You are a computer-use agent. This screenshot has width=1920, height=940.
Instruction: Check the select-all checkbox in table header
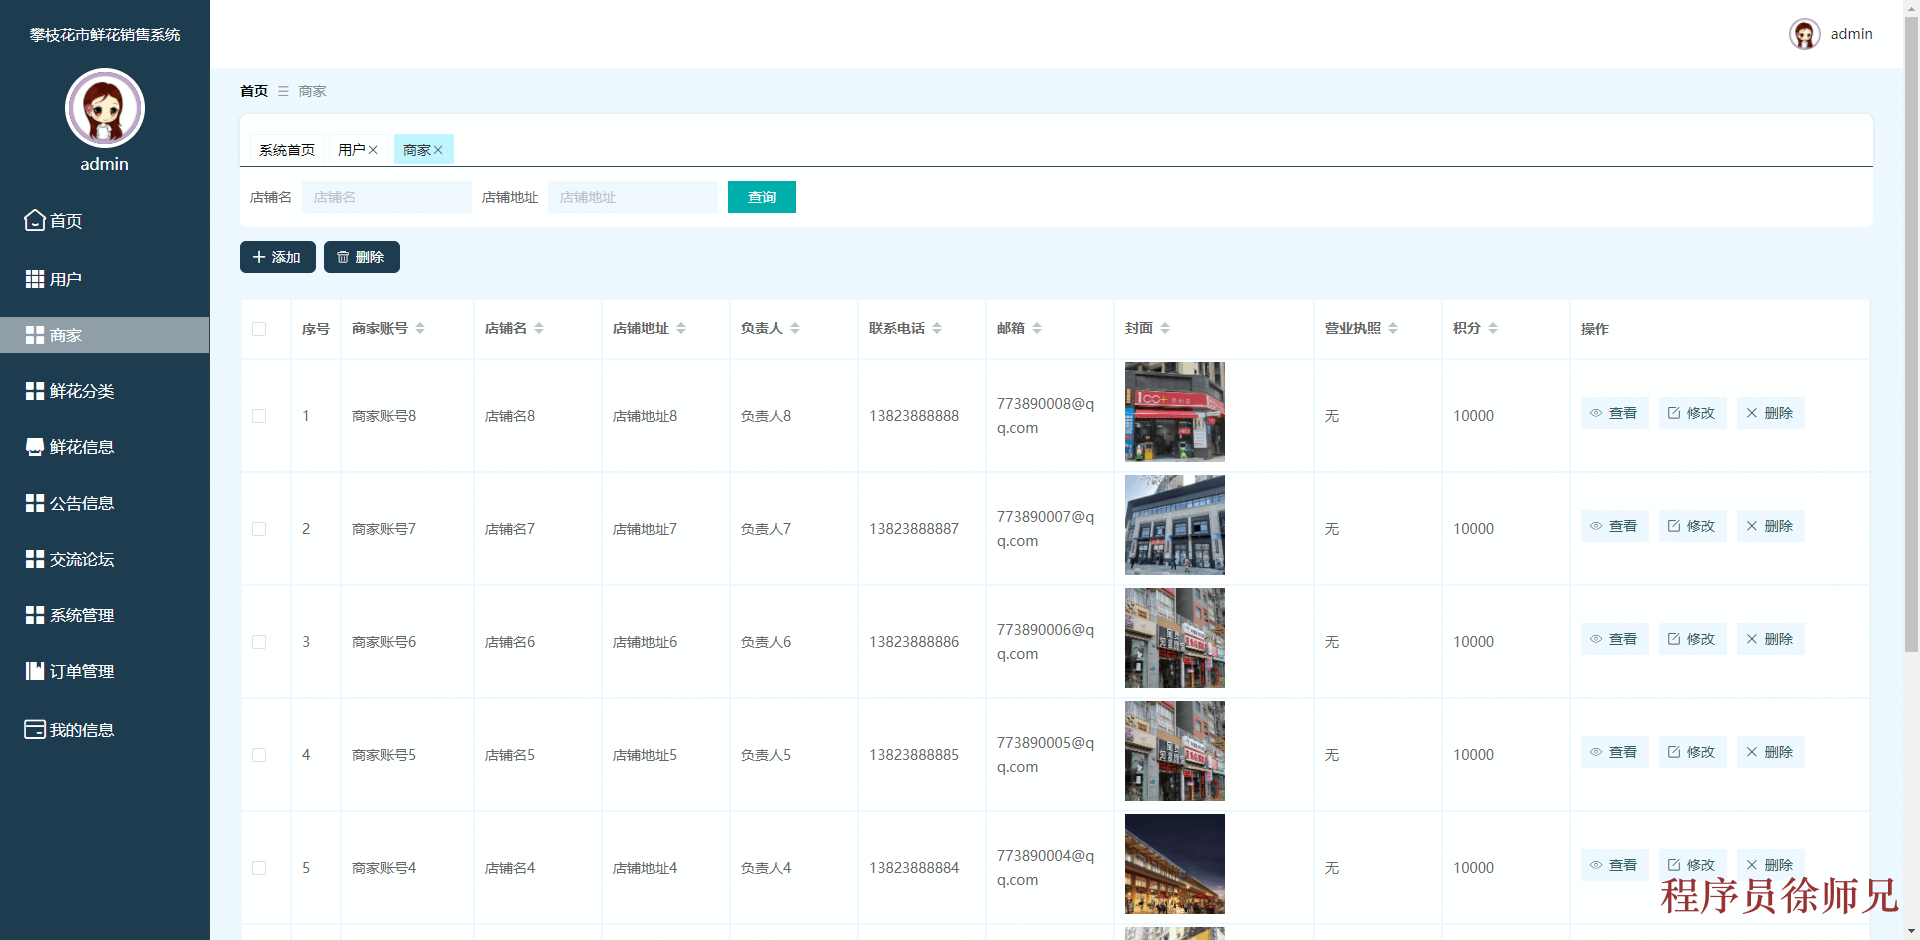tap(259, 329)
